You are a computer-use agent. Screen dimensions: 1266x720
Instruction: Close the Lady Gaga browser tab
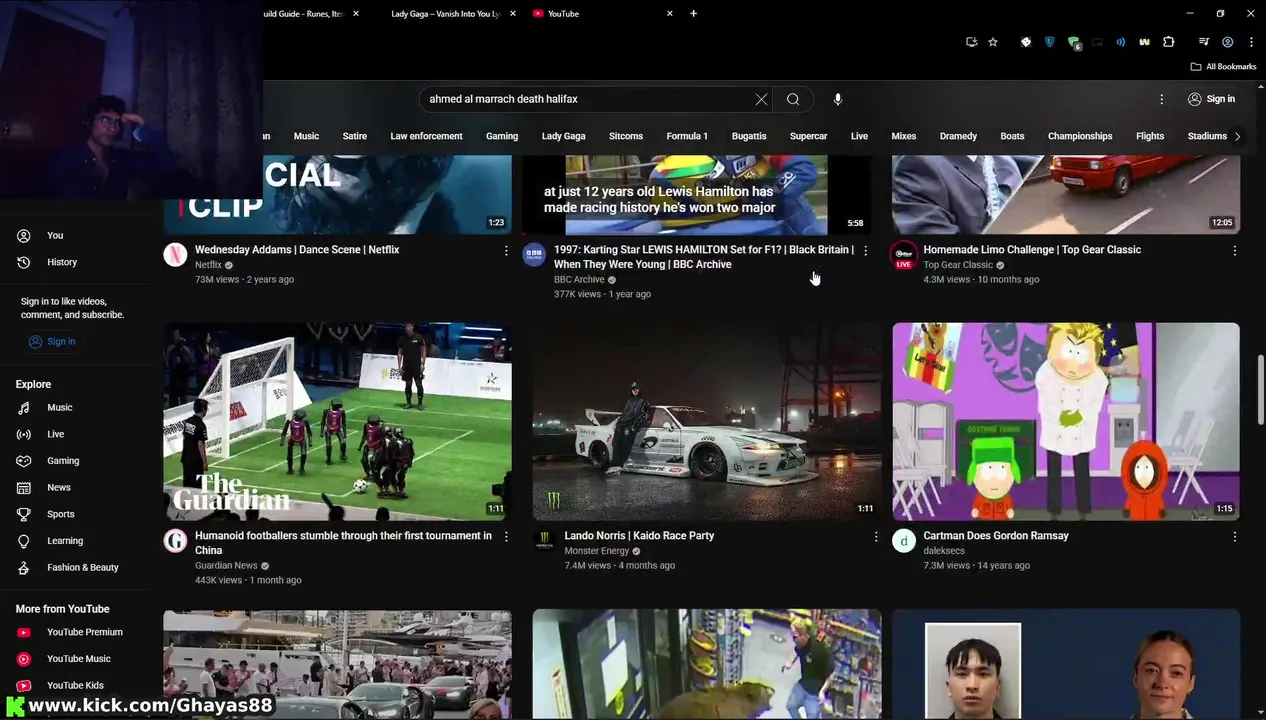(513, 13)
